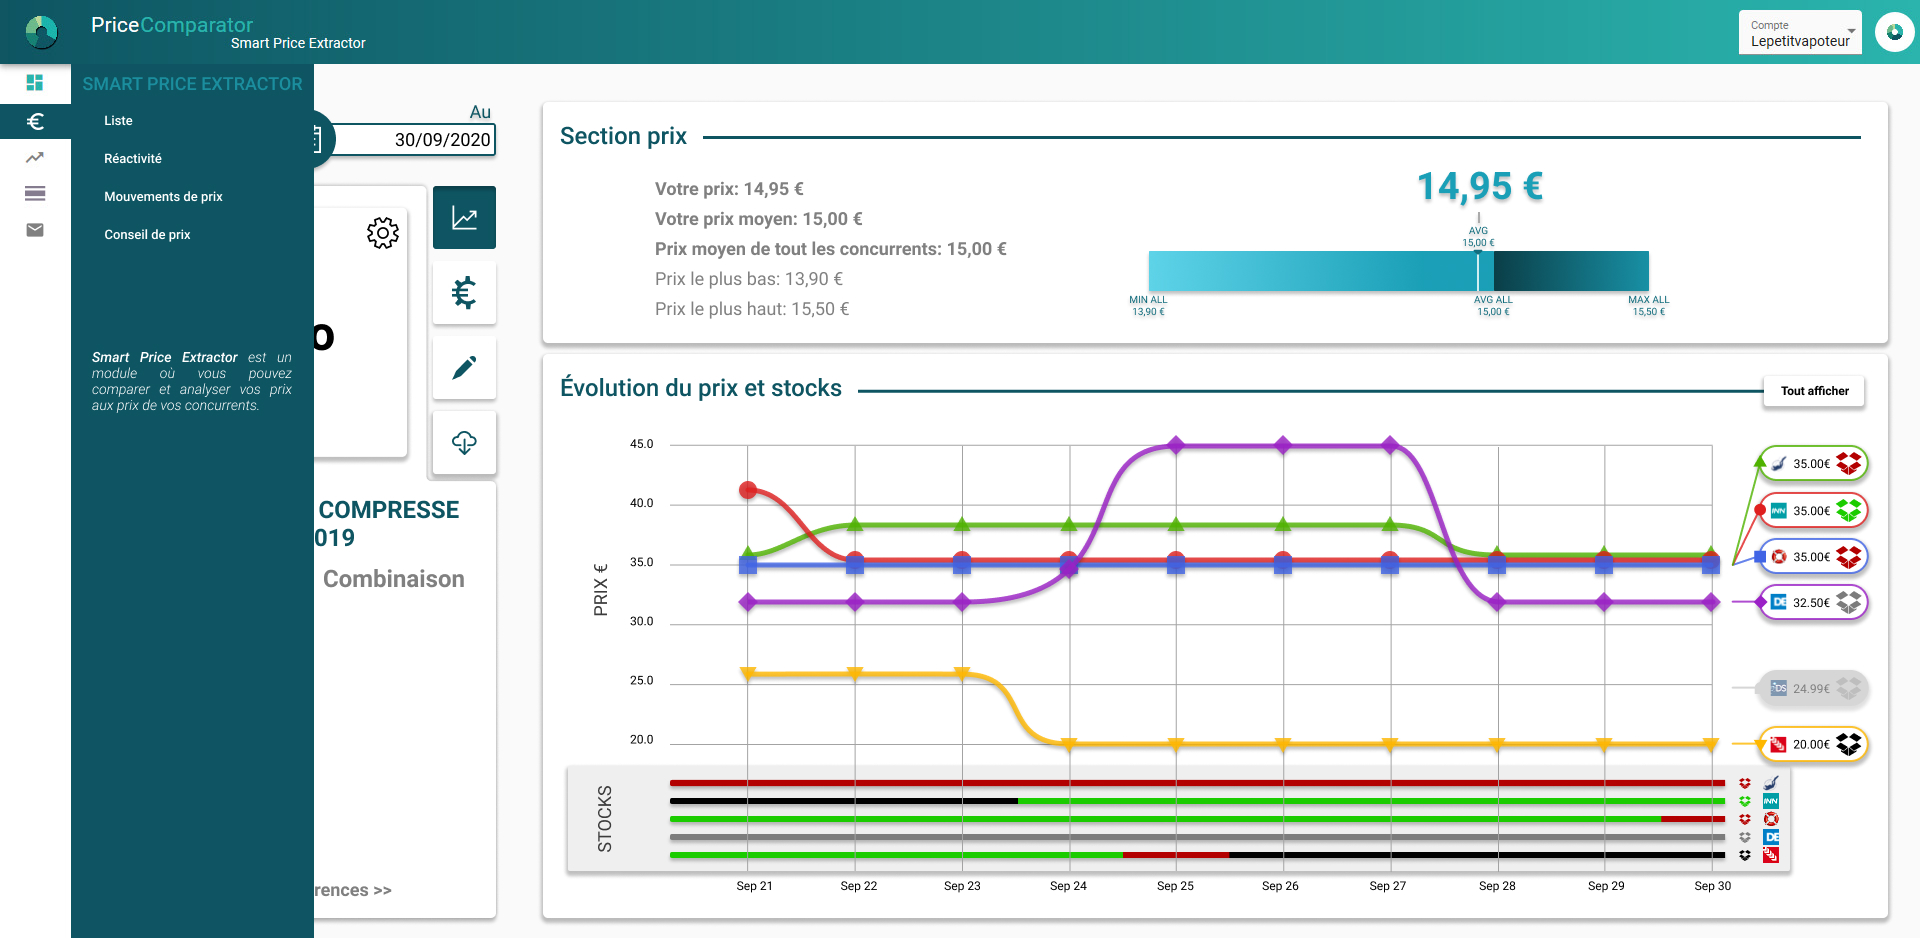This screenshot has width=1920, height=938.
Task: Toggle the green 35.00€ competitor legend
Action: (1812, 464)
